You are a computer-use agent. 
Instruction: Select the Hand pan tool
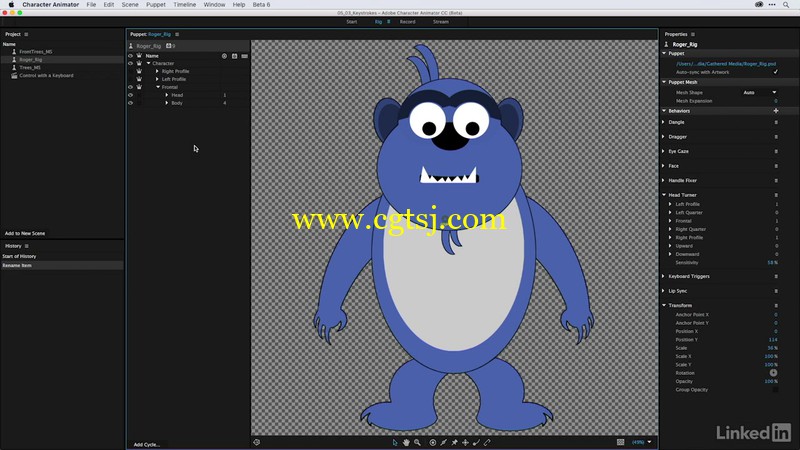(406, 442)
